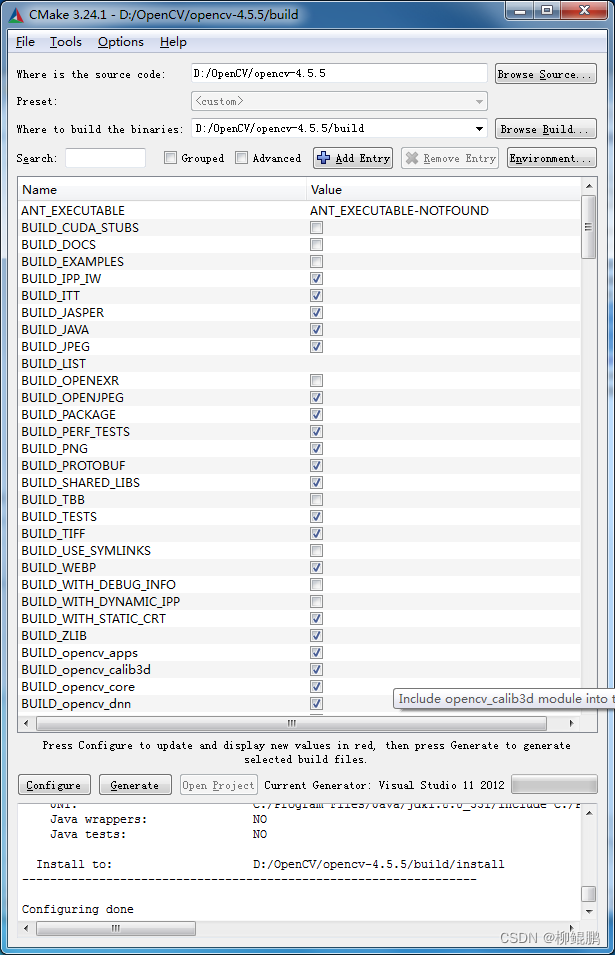This screenshot has width=615, height=955.
Task: Click the cache list horizontal scrollbar
Action: (292, 723)
